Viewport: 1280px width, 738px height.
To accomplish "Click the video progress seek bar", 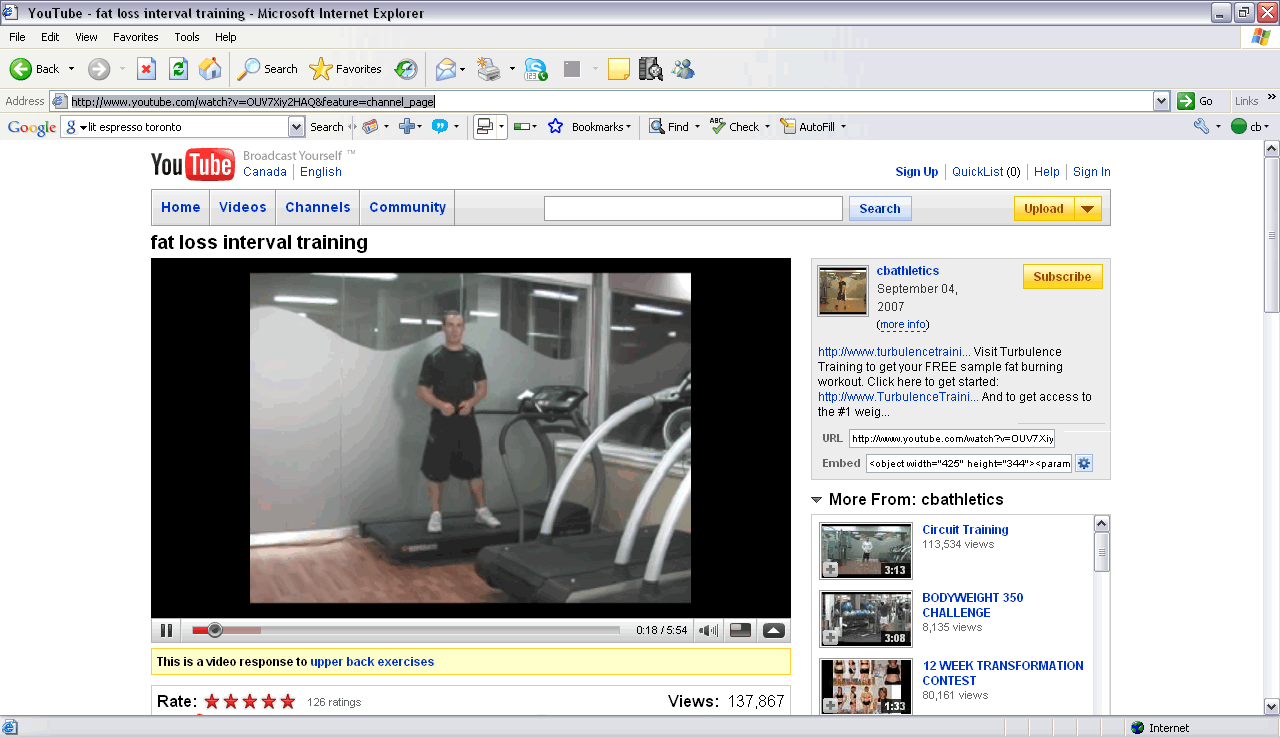I will (406, 630).
